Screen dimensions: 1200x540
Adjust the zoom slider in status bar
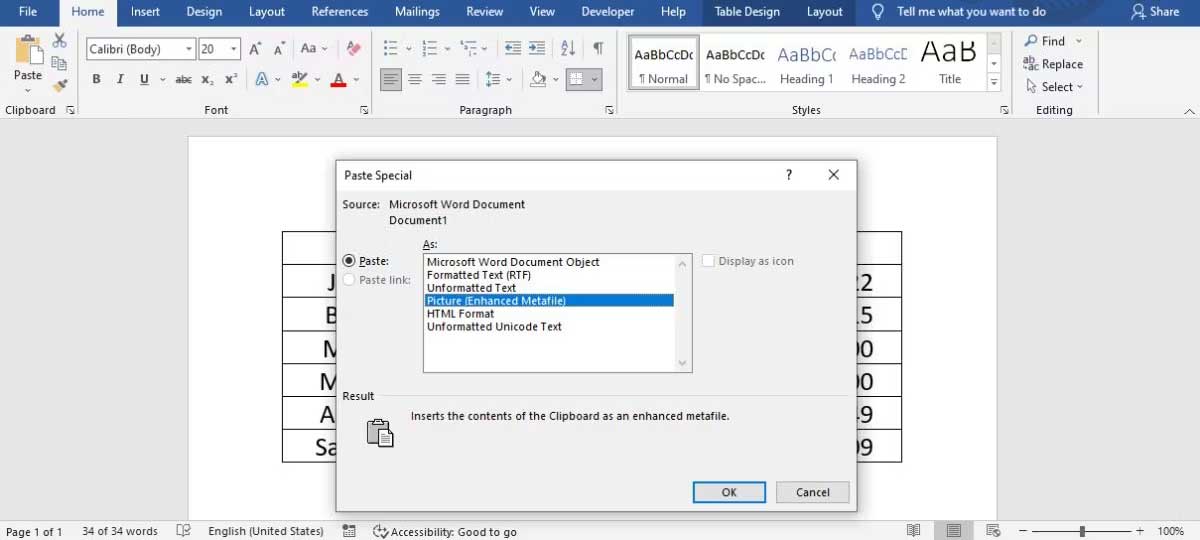click(1082, 531)
